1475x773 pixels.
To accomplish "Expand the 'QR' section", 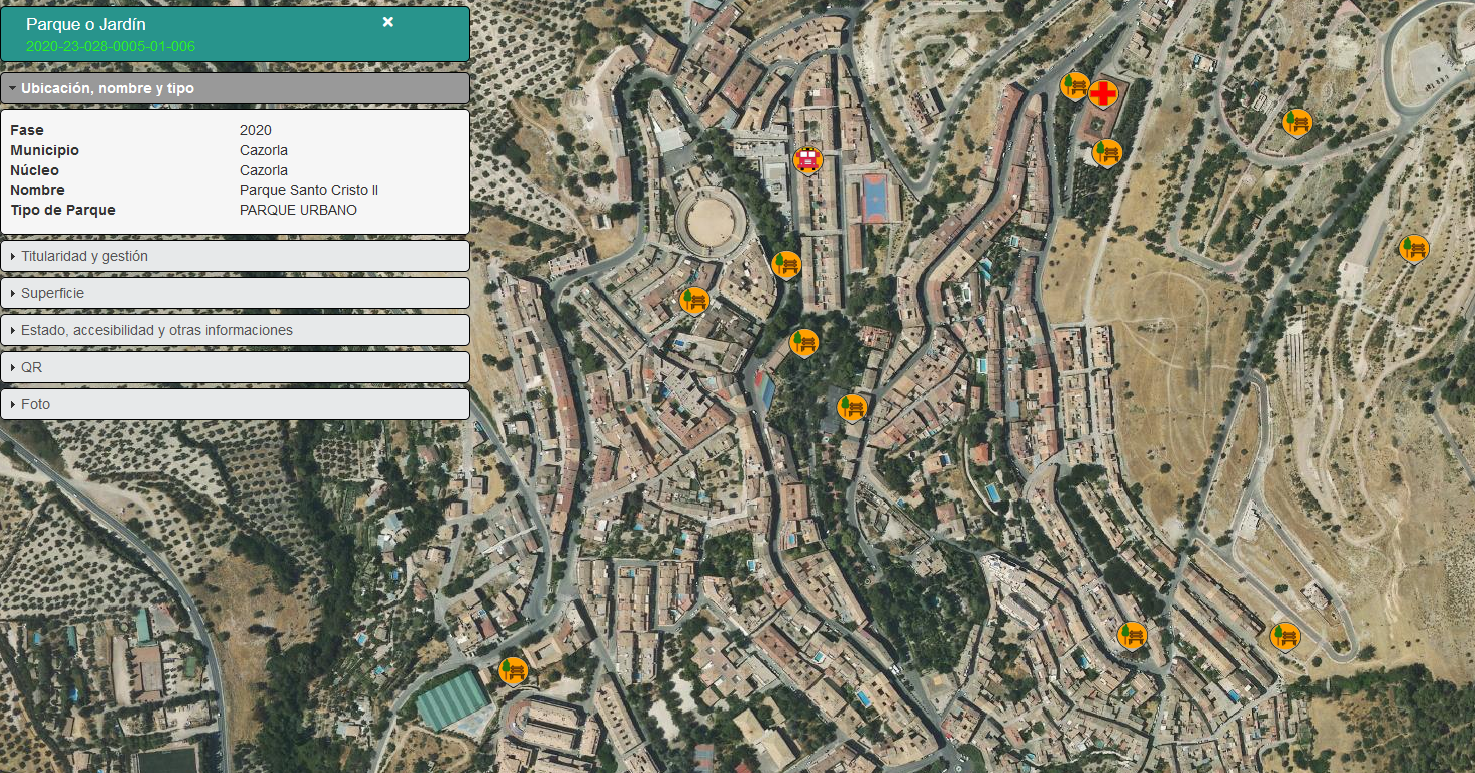I will point(235,367).
